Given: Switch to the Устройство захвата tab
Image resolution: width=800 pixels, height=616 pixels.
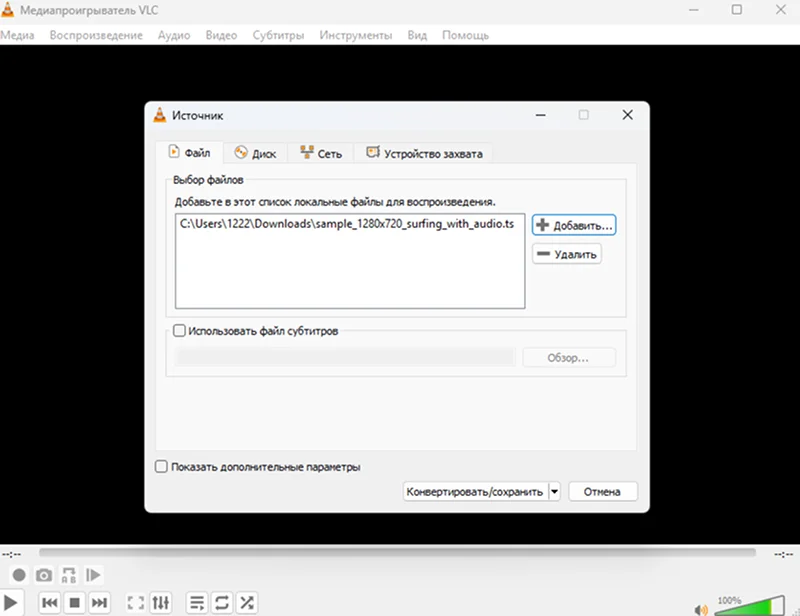Looking at the screenshot, I should pos(423,153).
